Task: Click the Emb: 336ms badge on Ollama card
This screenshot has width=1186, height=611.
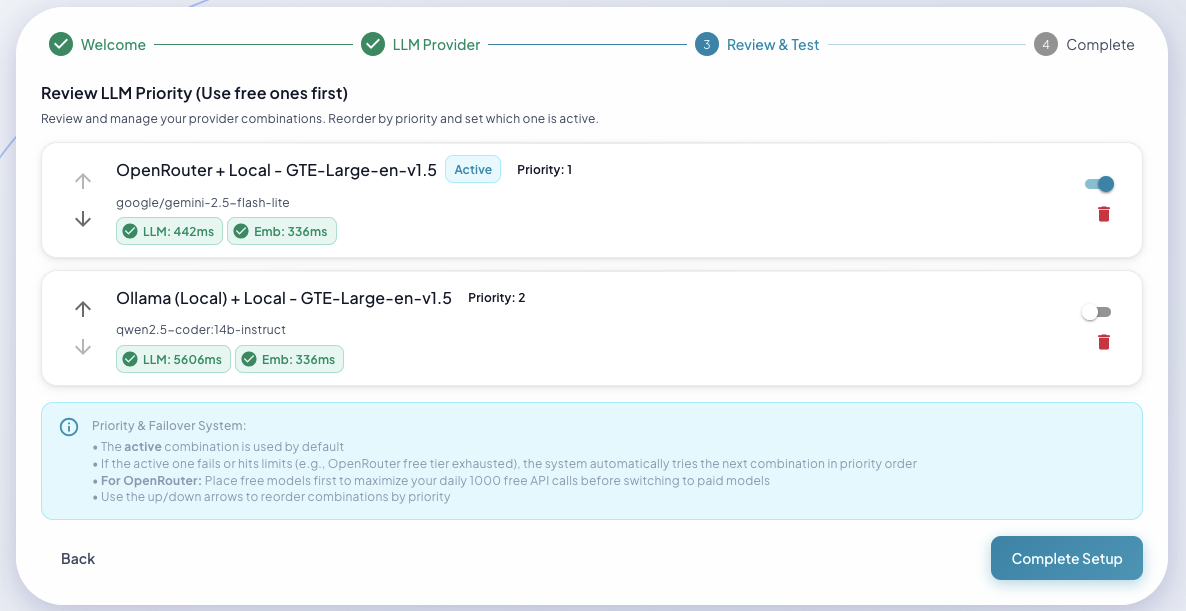Action: [289, 359]
